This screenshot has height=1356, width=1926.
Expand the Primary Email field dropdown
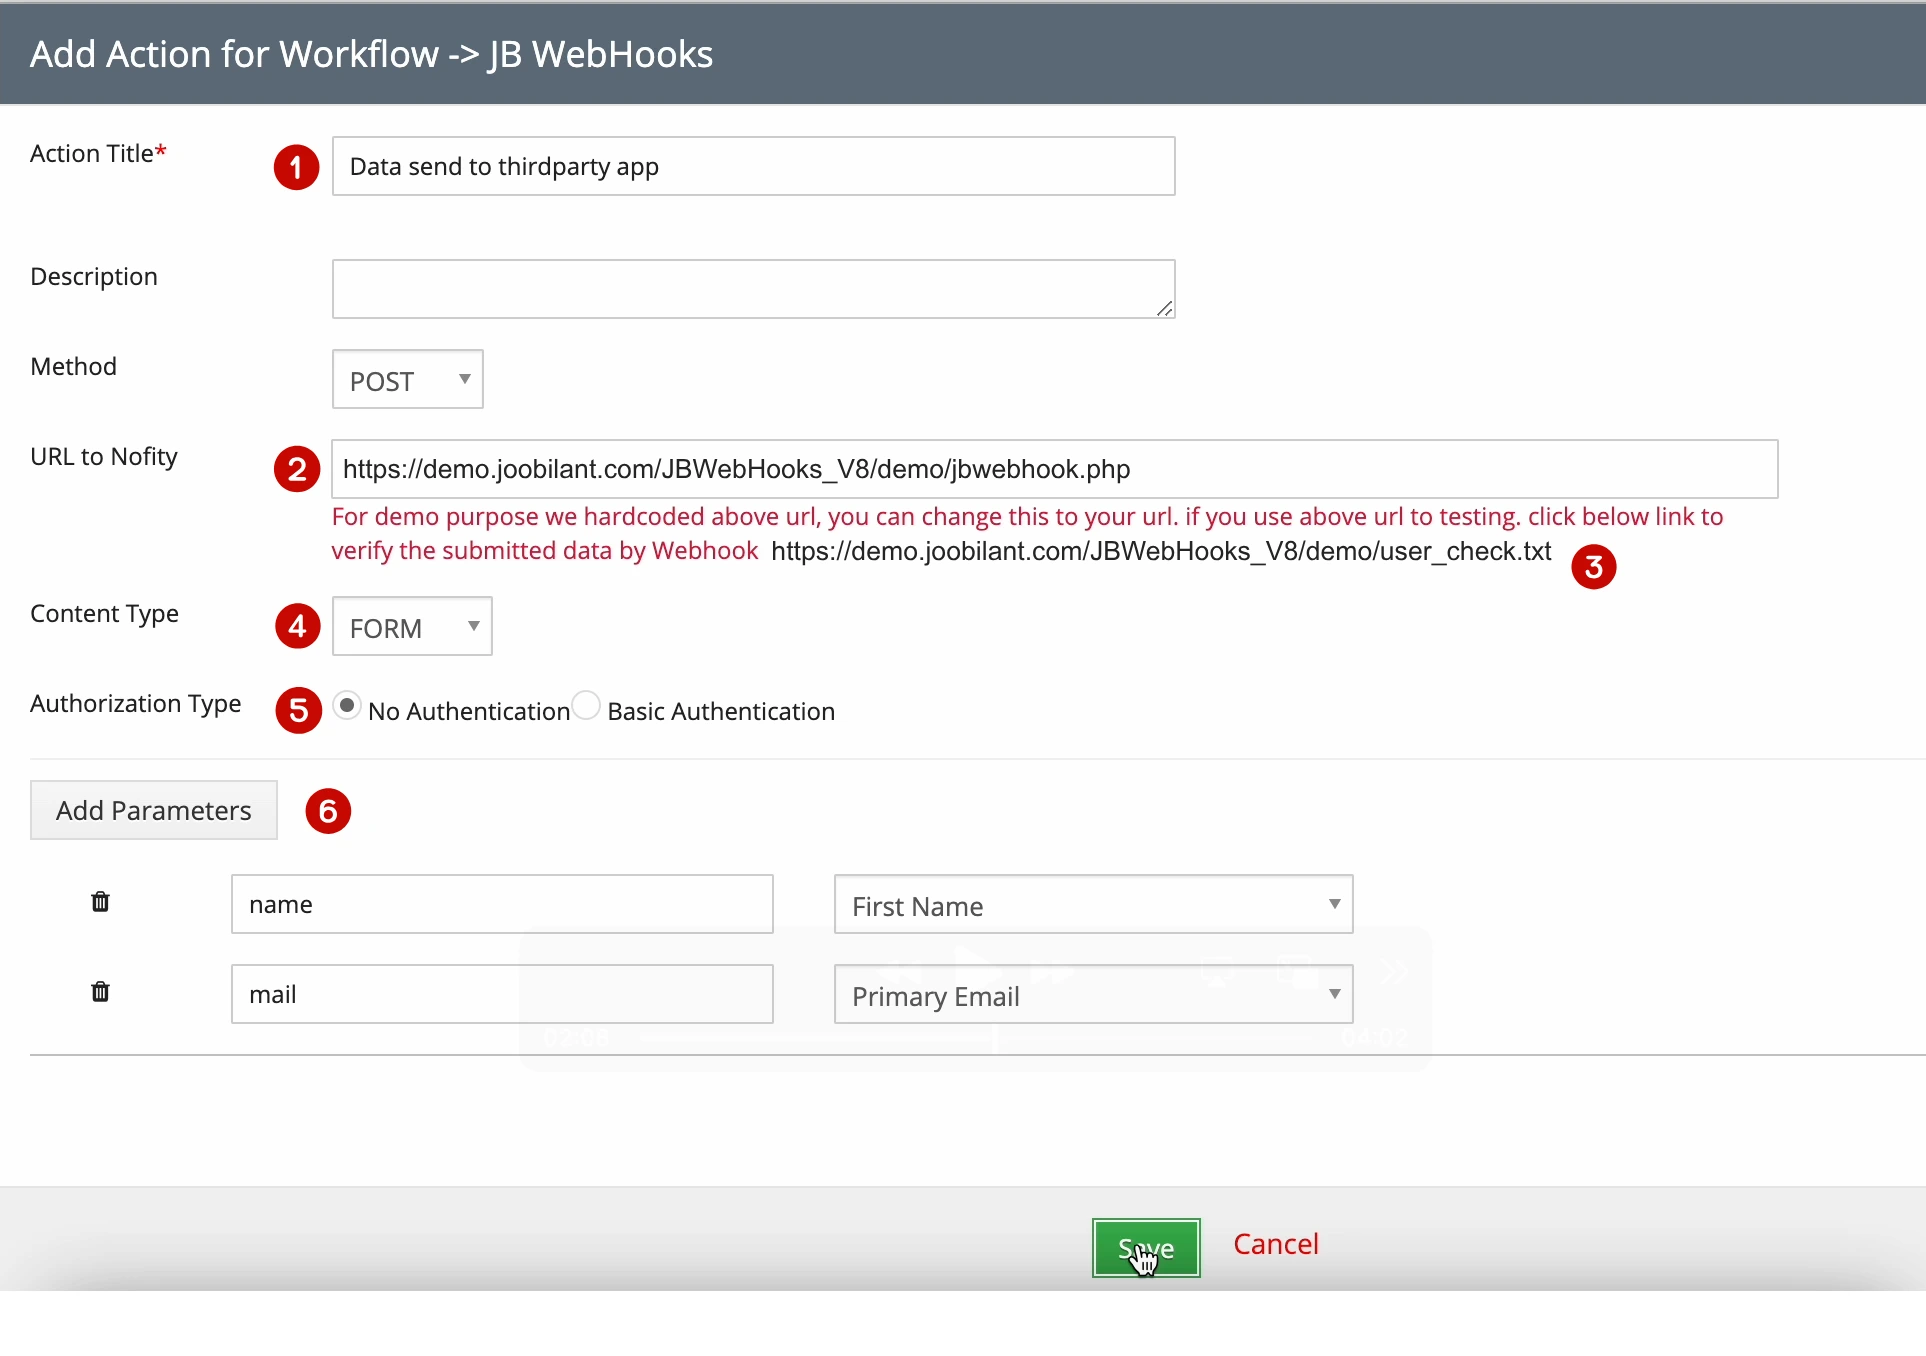pos(1093,995)
